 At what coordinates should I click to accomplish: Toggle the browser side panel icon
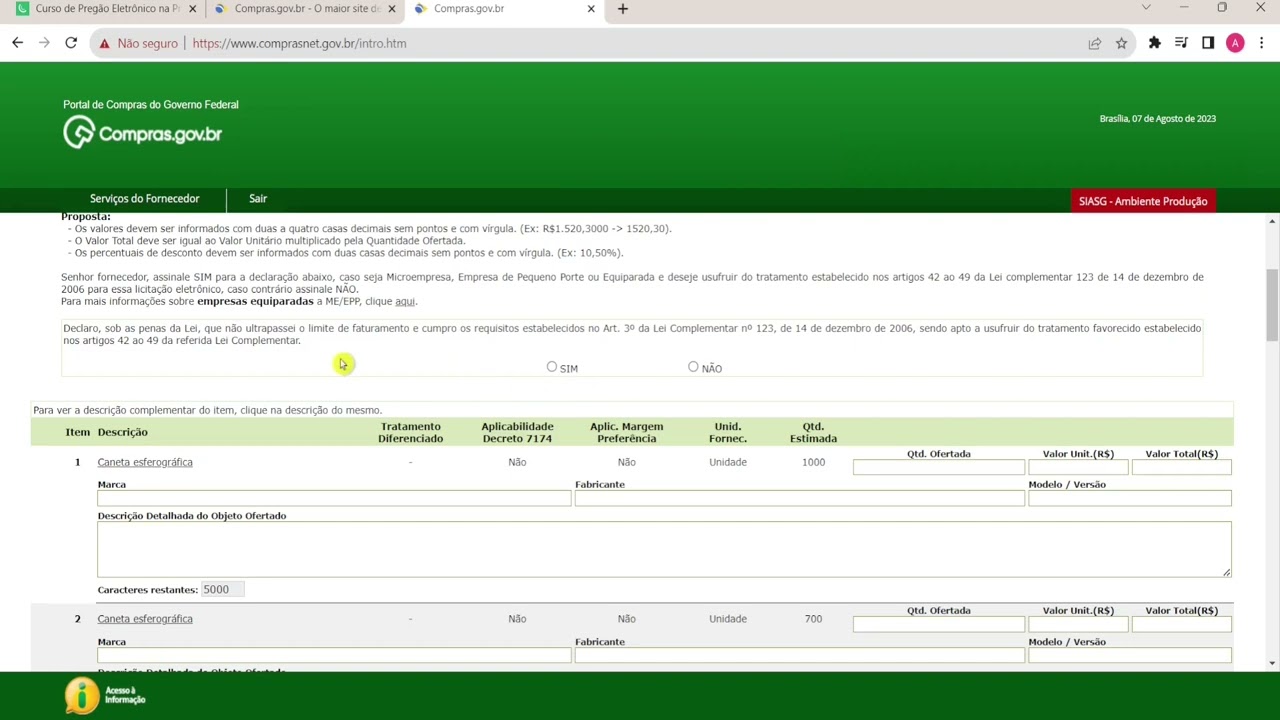pos(1208,43)
